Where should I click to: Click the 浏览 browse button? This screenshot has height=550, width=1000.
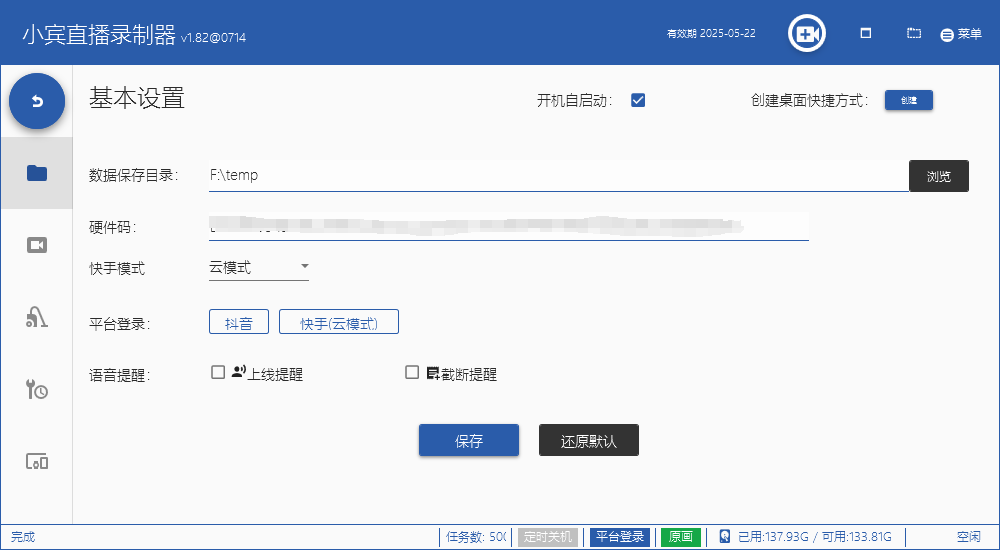[939, 176]
